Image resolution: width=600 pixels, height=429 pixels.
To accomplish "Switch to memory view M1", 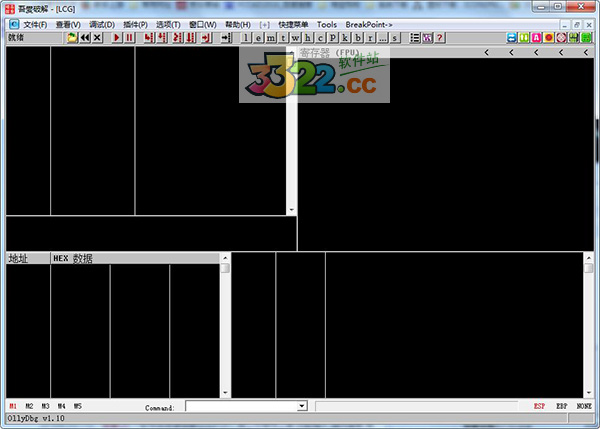I will (x=13, y=406).
